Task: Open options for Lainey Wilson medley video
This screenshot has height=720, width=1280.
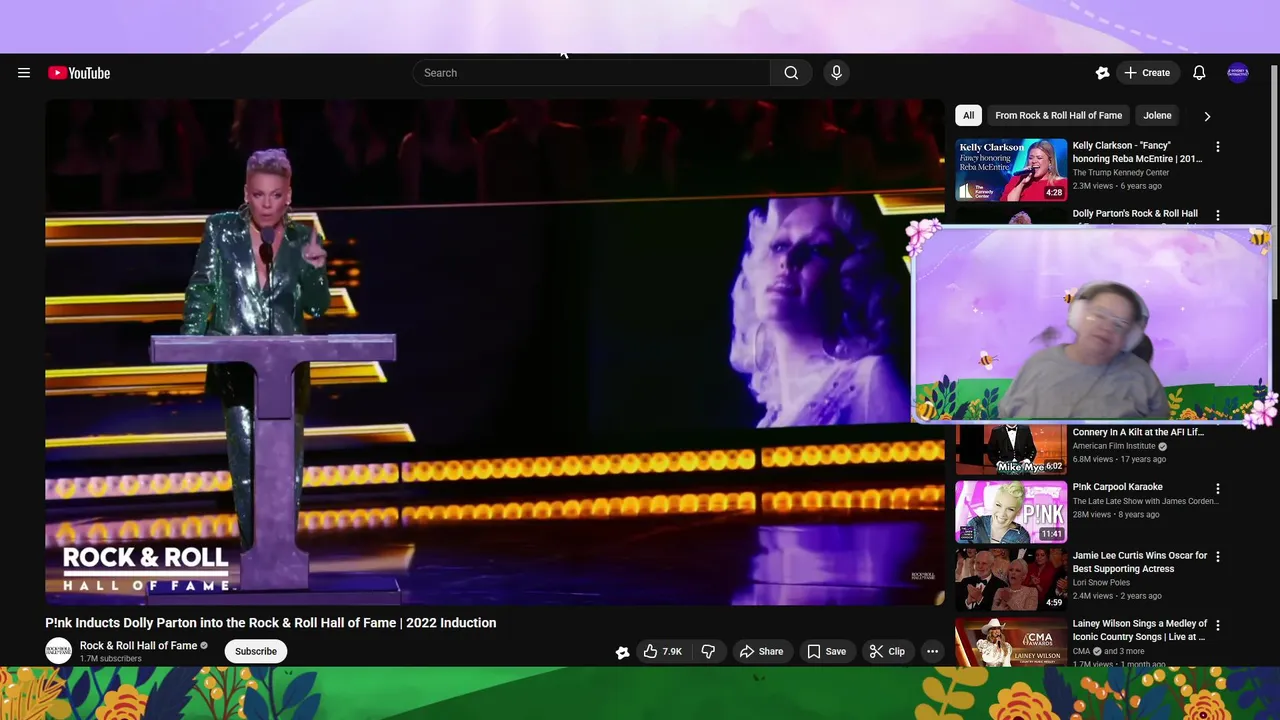Action: coord(1217,625)
